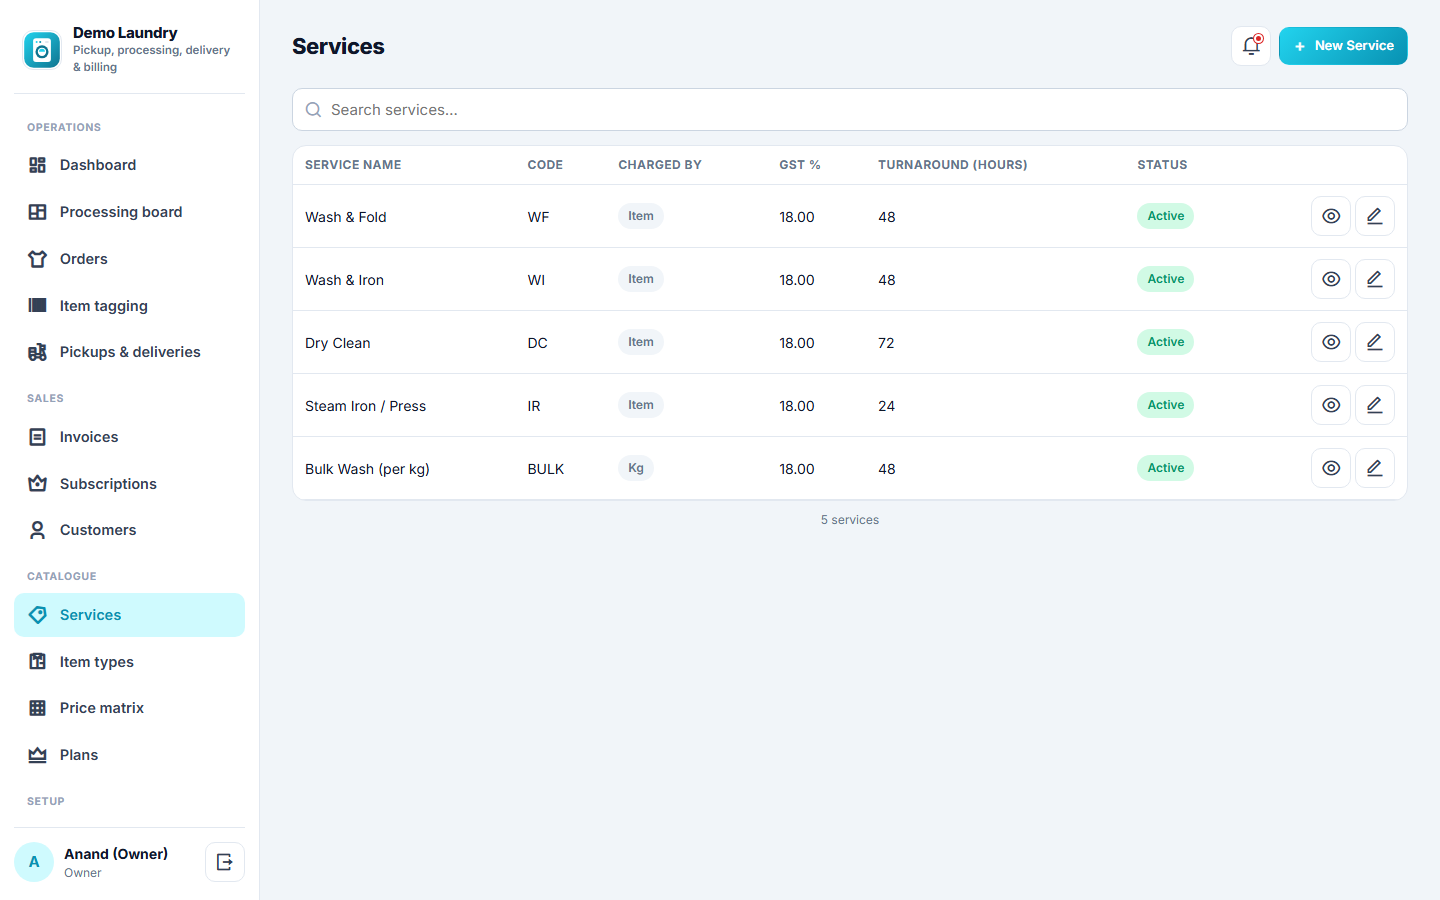Image resolution: width=1440 pixels, height=900 pixels.
Task: Click the Turnaround (Hours) column header
Action: coord(953,165)
